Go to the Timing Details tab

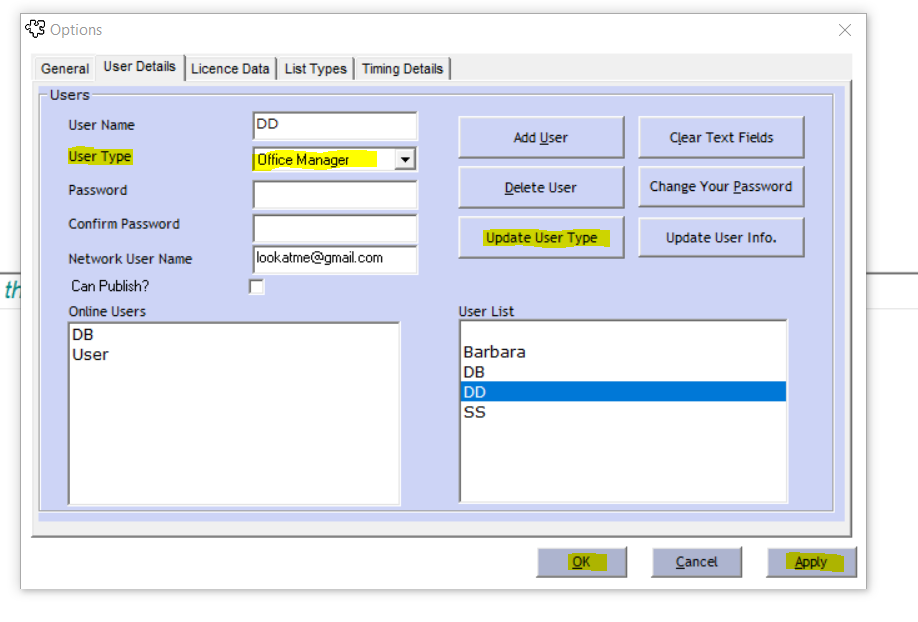click(x=402, y=69)
